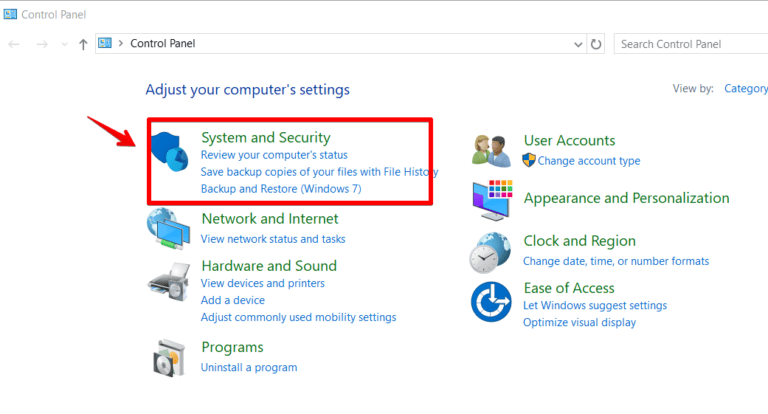Open the System and Security heading
Image resolution: width=768 pixels, height=414 pixels.
tap(265, 137)
